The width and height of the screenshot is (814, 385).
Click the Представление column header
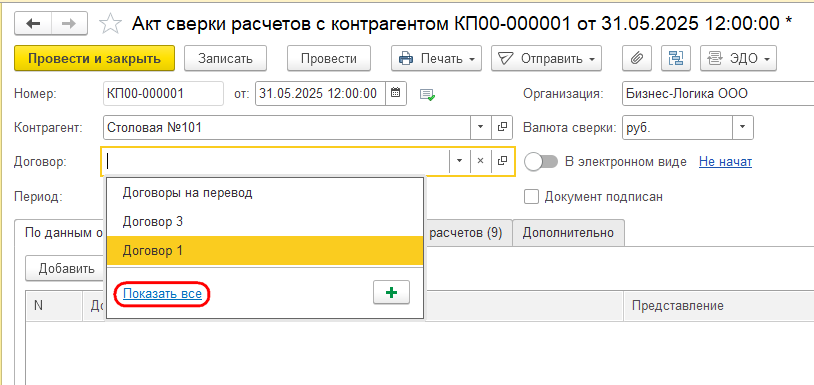pyautogui.click(x=718, y=306)
